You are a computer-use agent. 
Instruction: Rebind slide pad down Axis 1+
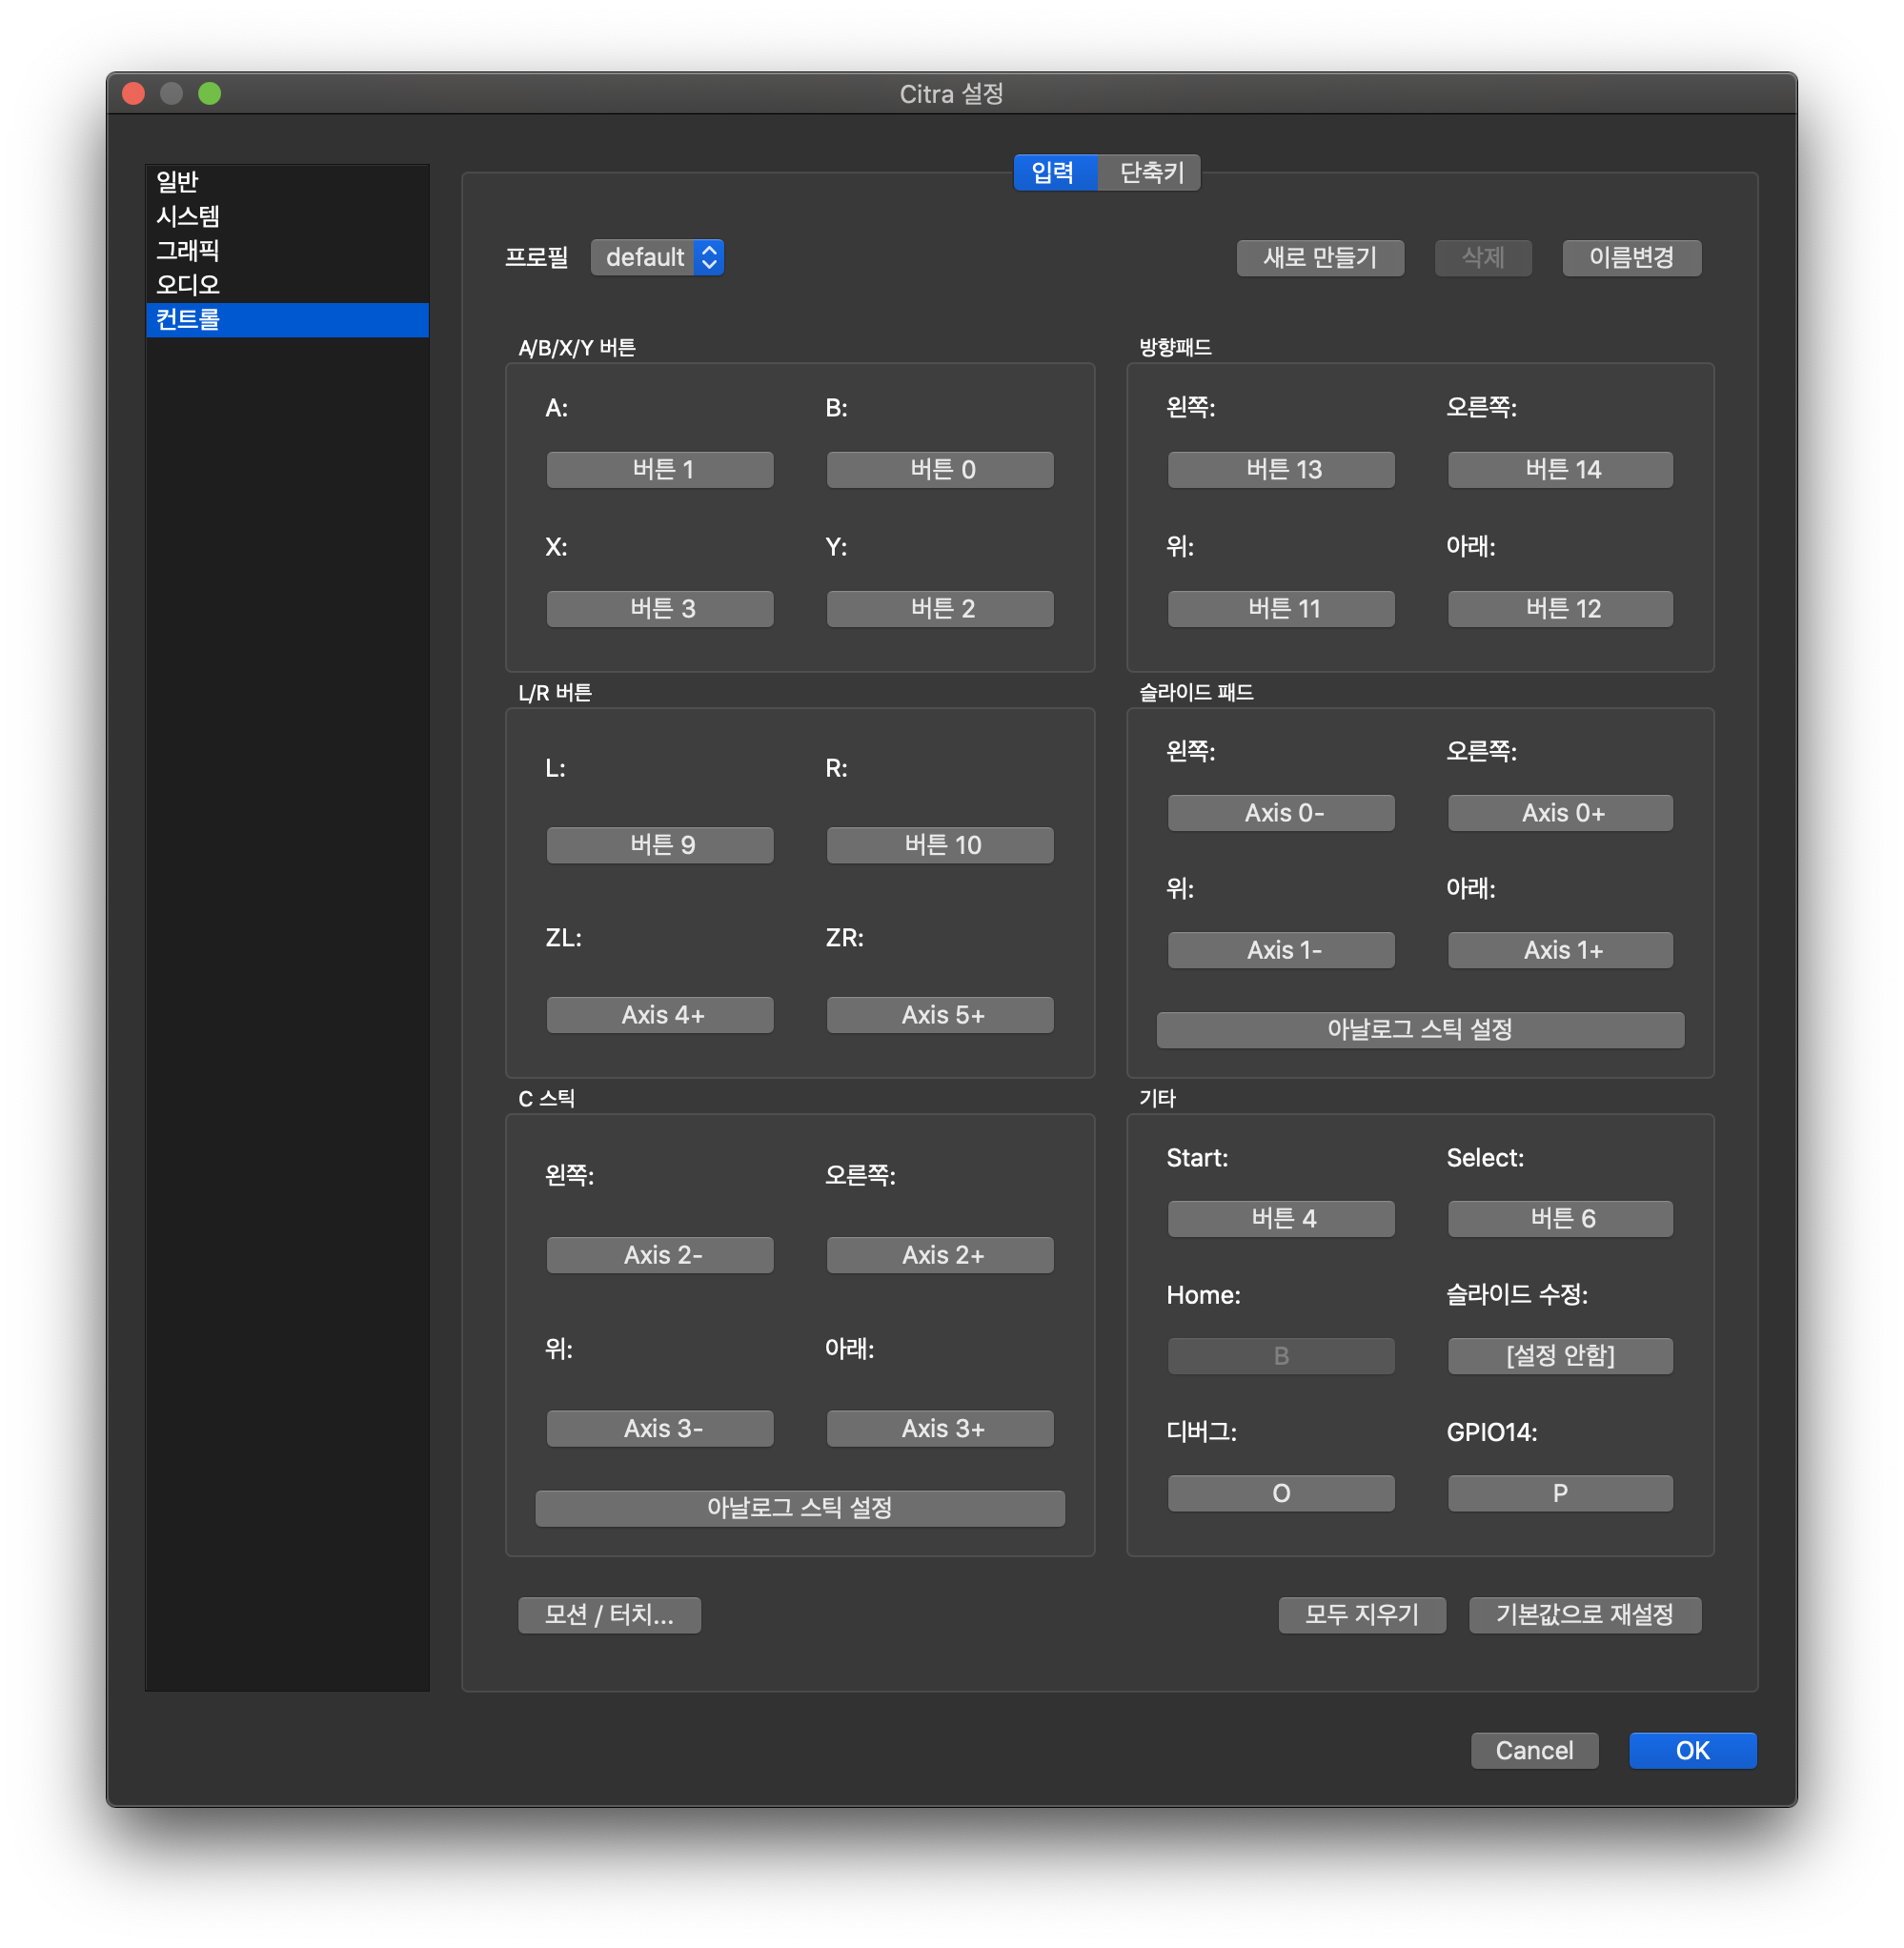pos(1560,950)
